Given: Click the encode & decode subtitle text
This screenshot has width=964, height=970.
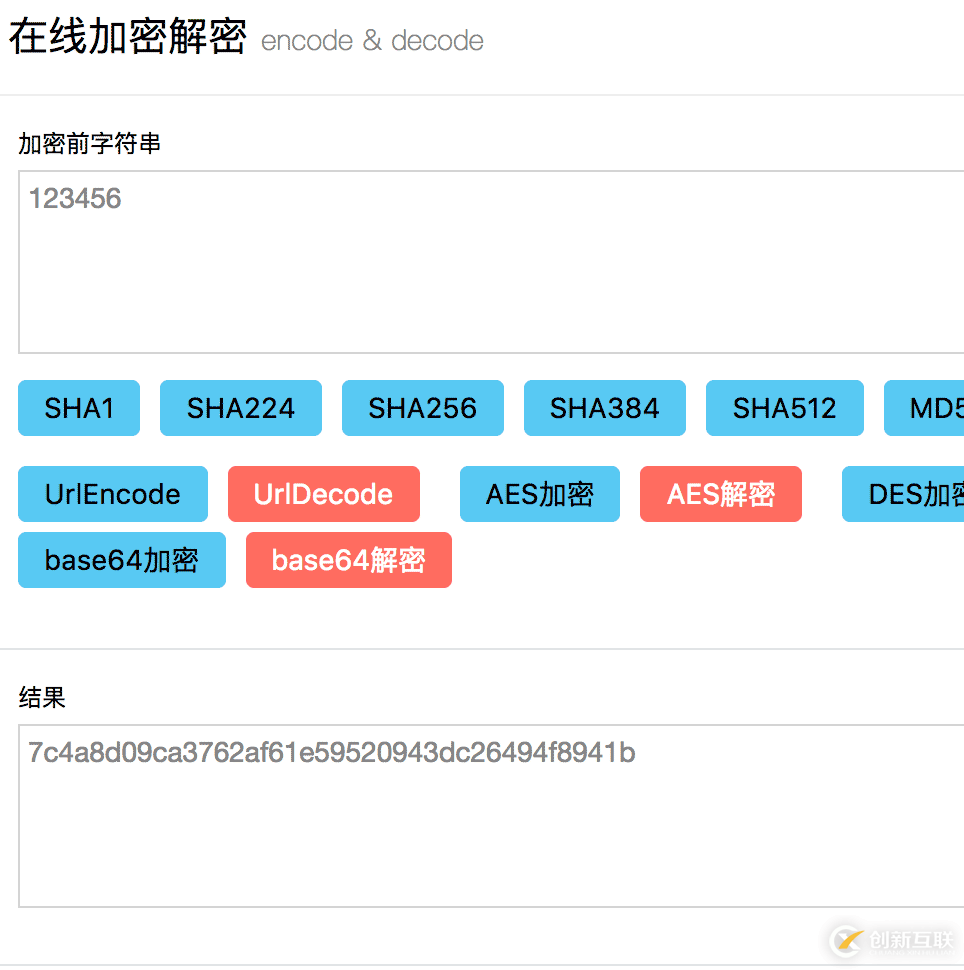Looking at the screenshot, I should pyautogui.click(x=372, y=41).
